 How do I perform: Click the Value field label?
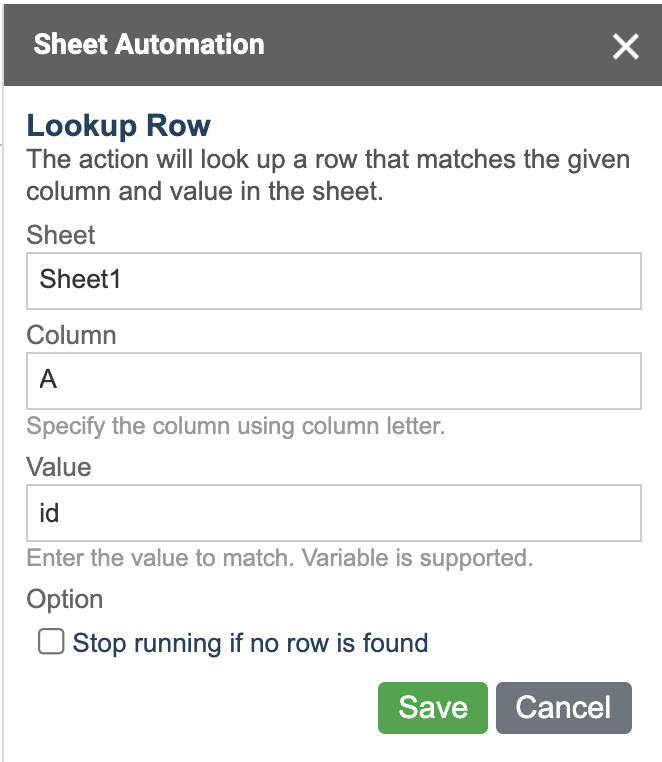click(59, 467)
